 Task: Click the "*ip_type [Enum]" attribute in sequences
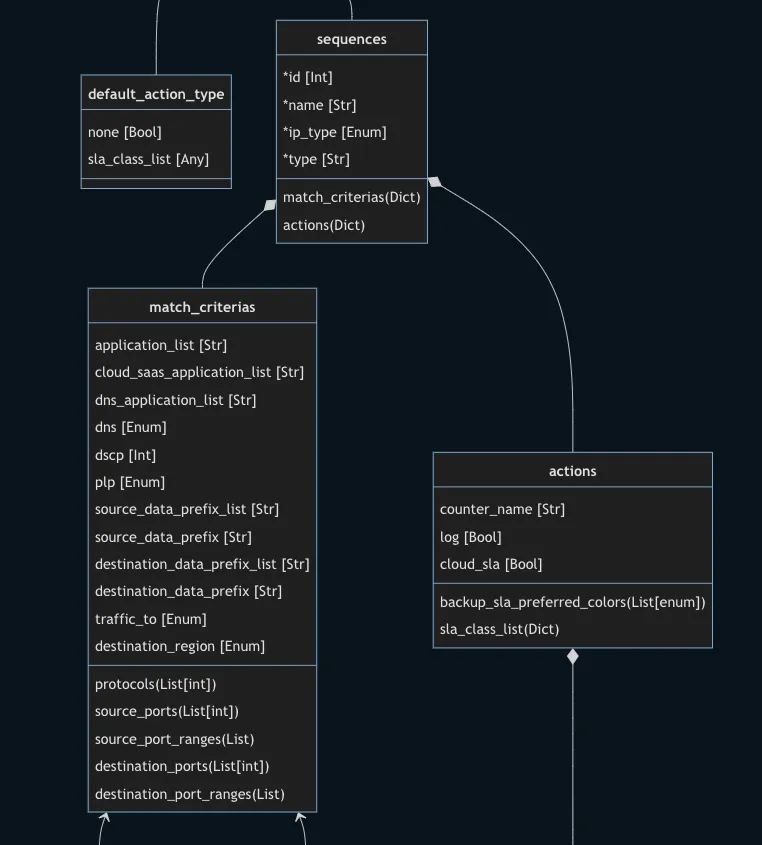coord(335,132)
